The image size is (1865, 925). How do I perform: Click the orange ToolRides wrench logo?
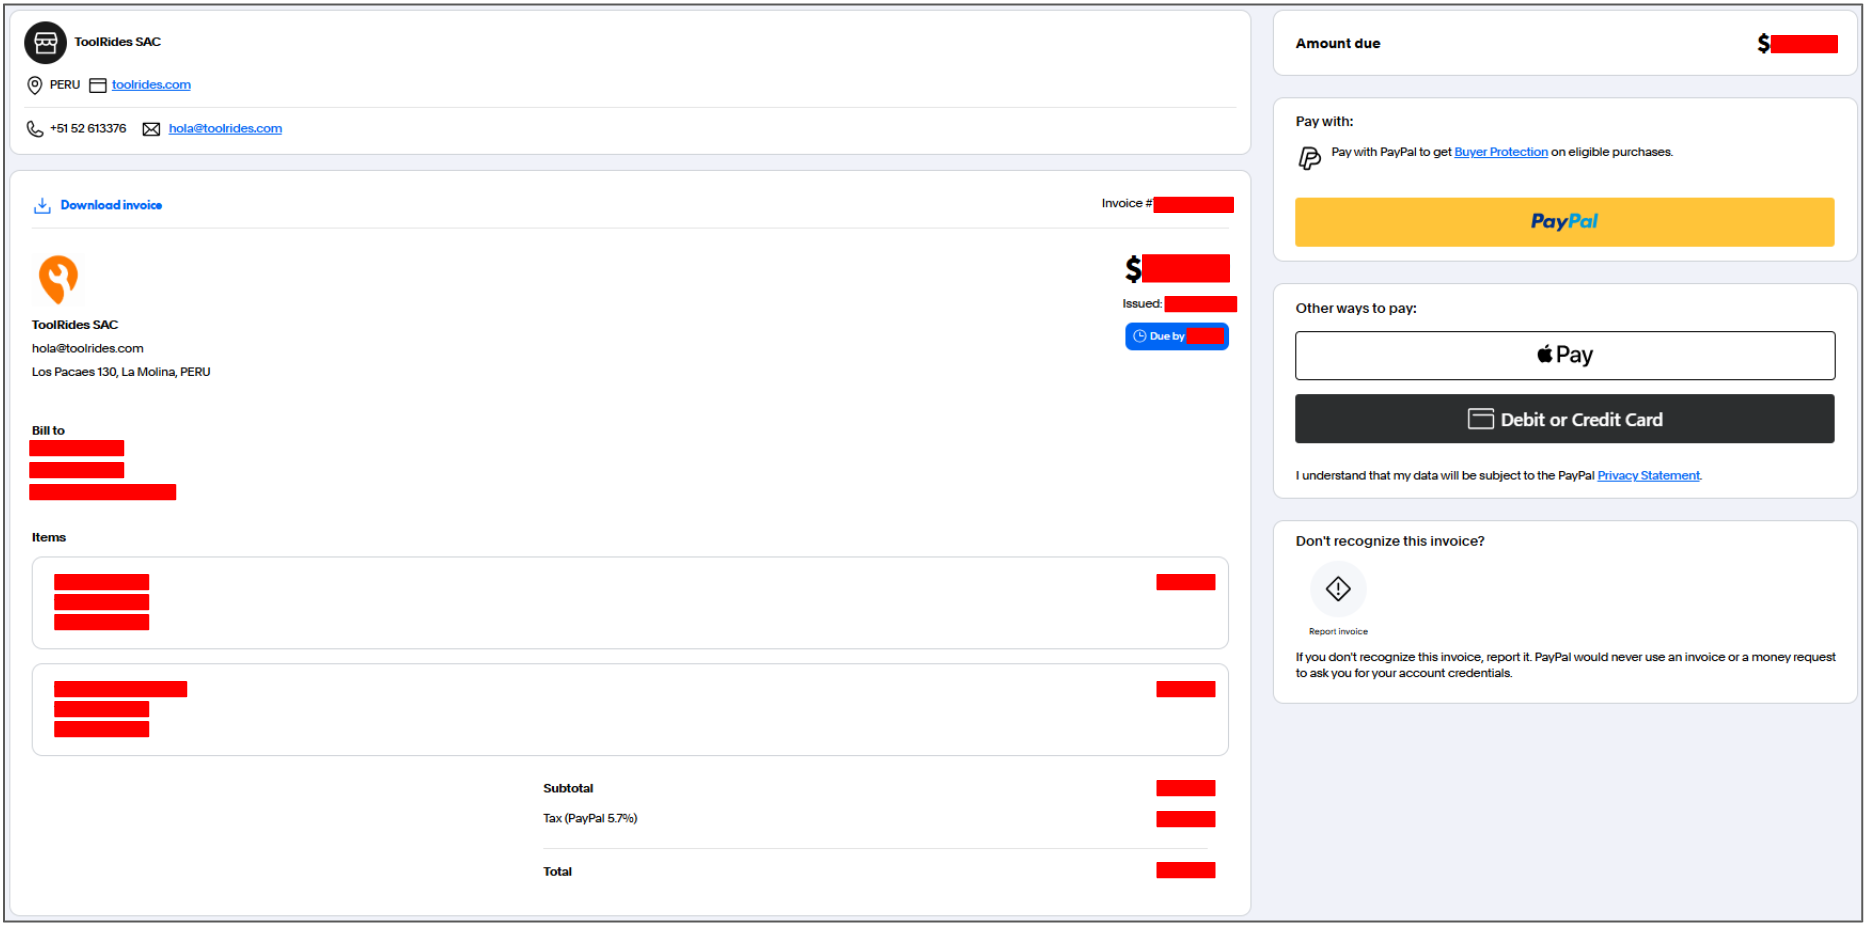(58, 279)
